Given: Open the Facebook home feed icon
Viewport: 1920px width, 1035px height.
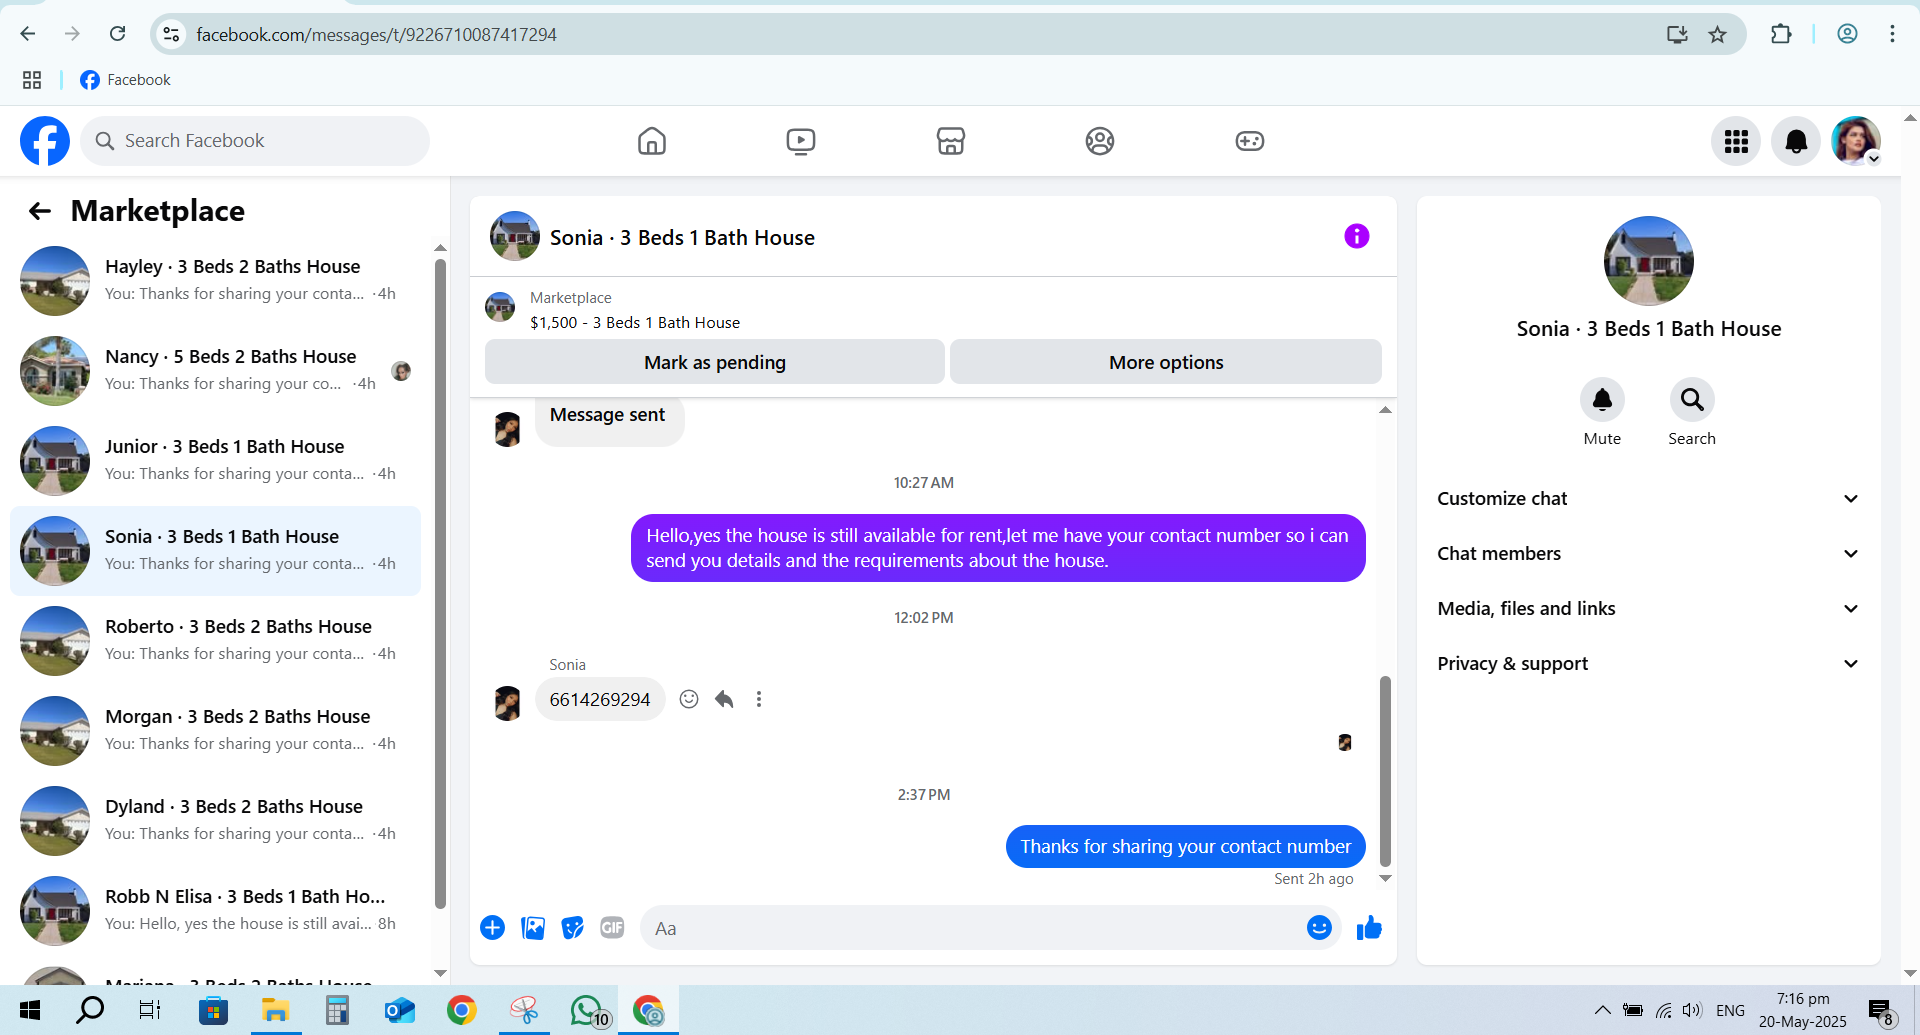Looking at the screenshot, I should (x=651, y=141).
